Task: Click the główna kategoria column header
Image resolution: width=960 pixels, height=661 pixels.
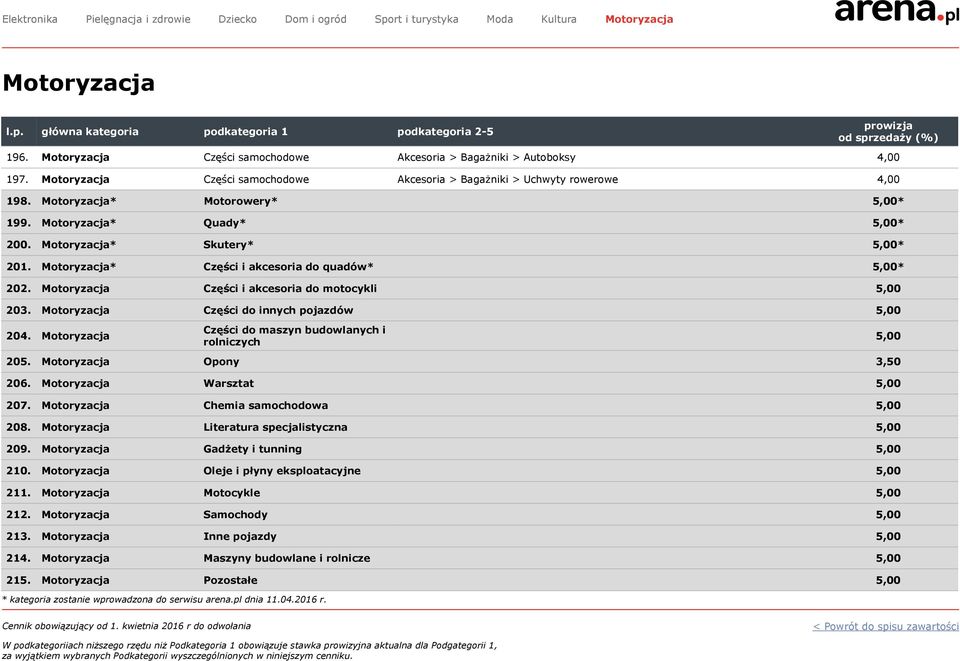Action: point(90,132)
